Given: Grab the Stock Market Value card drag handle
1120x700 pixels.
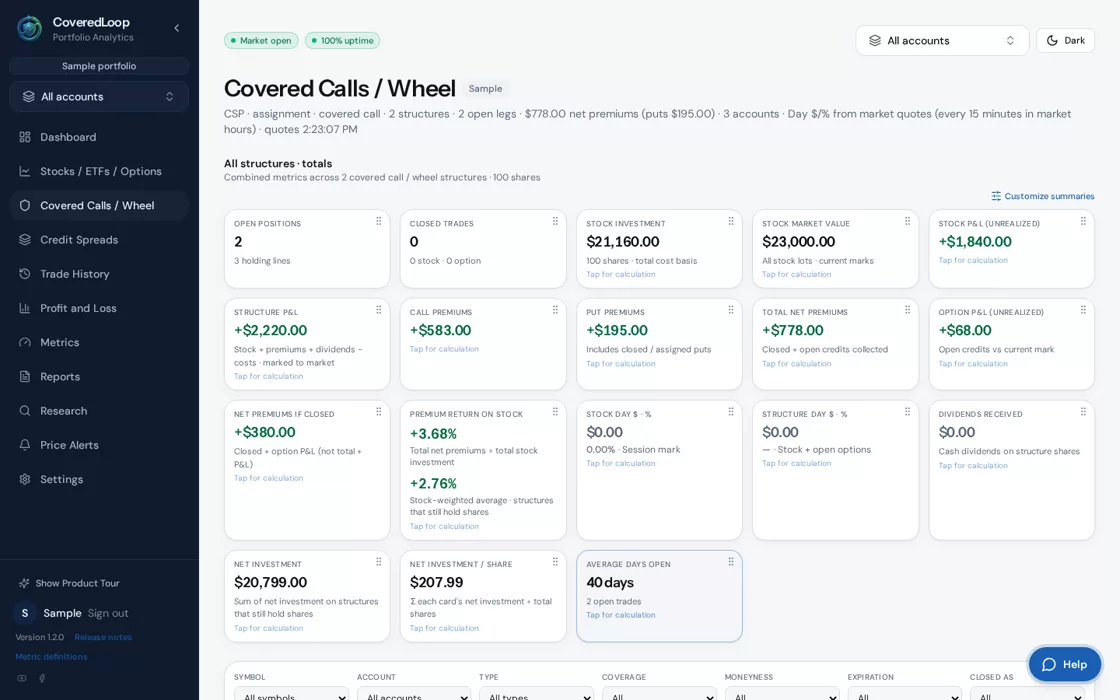Looking at the screenshot, I should pyautogui.click(x=907, y=221).
